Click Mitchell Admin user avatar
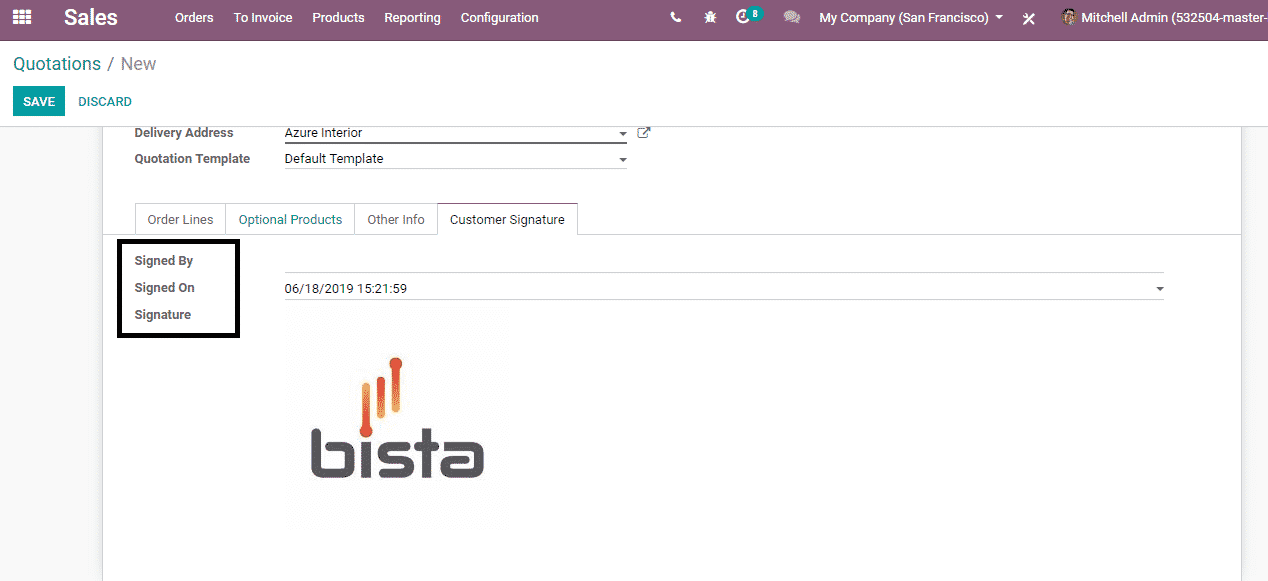1268x581 pixels. 1069,17
